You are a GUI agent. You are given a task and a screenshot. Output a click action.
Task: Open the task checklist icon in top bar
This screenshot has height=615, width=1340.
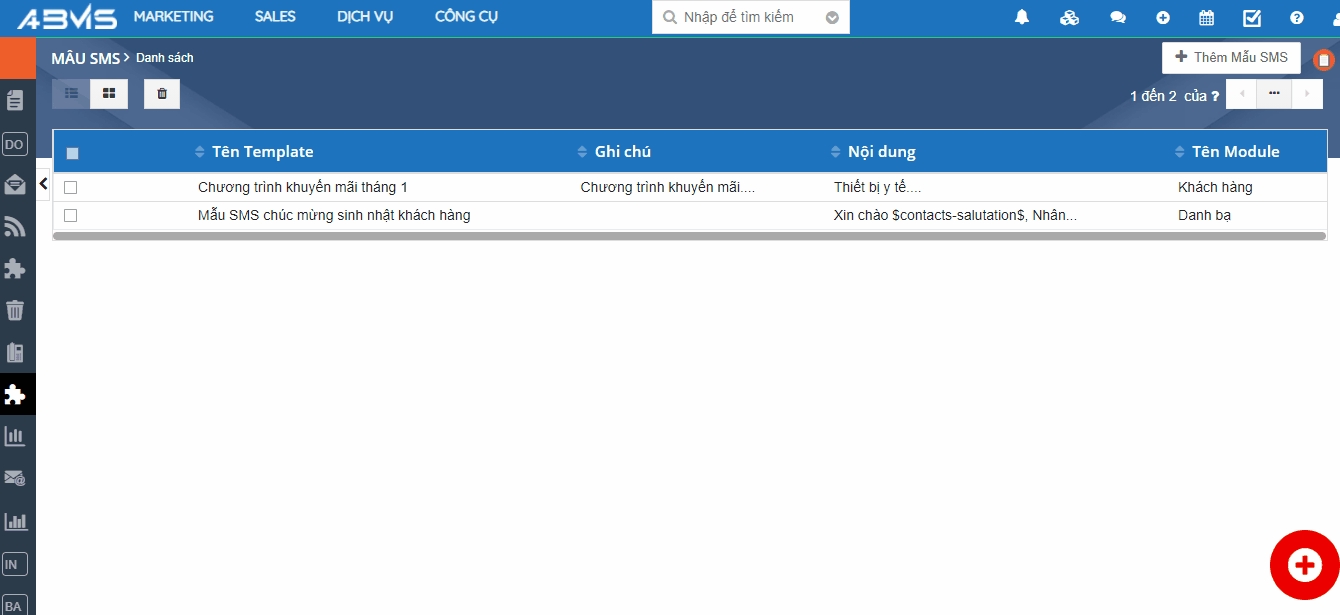click(x=1251, y=17)
